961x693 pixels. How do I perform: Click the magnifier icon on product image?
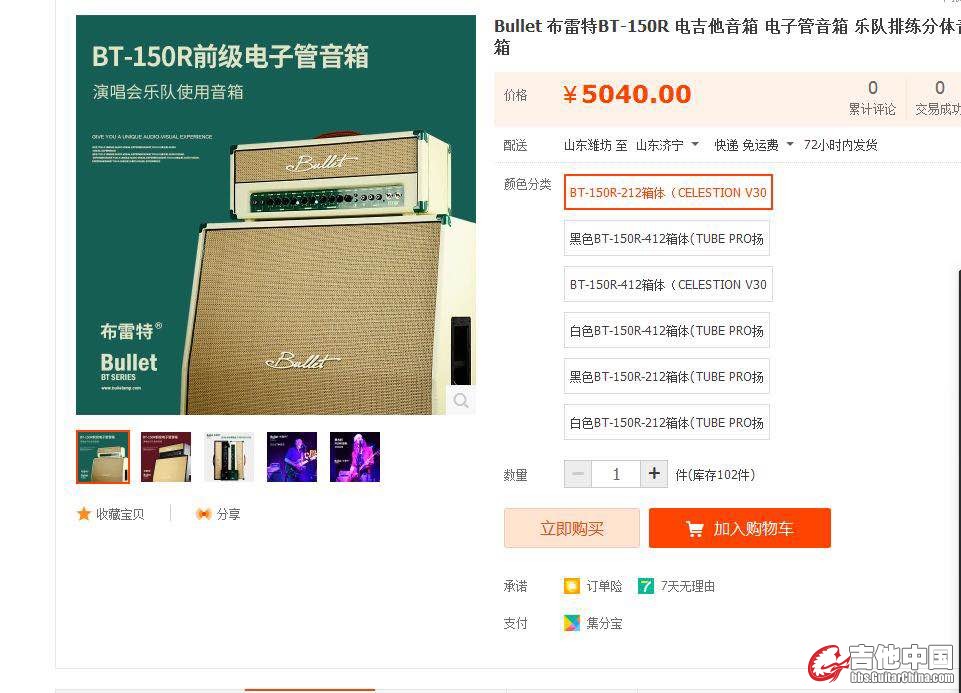click(x=461, y=401)
